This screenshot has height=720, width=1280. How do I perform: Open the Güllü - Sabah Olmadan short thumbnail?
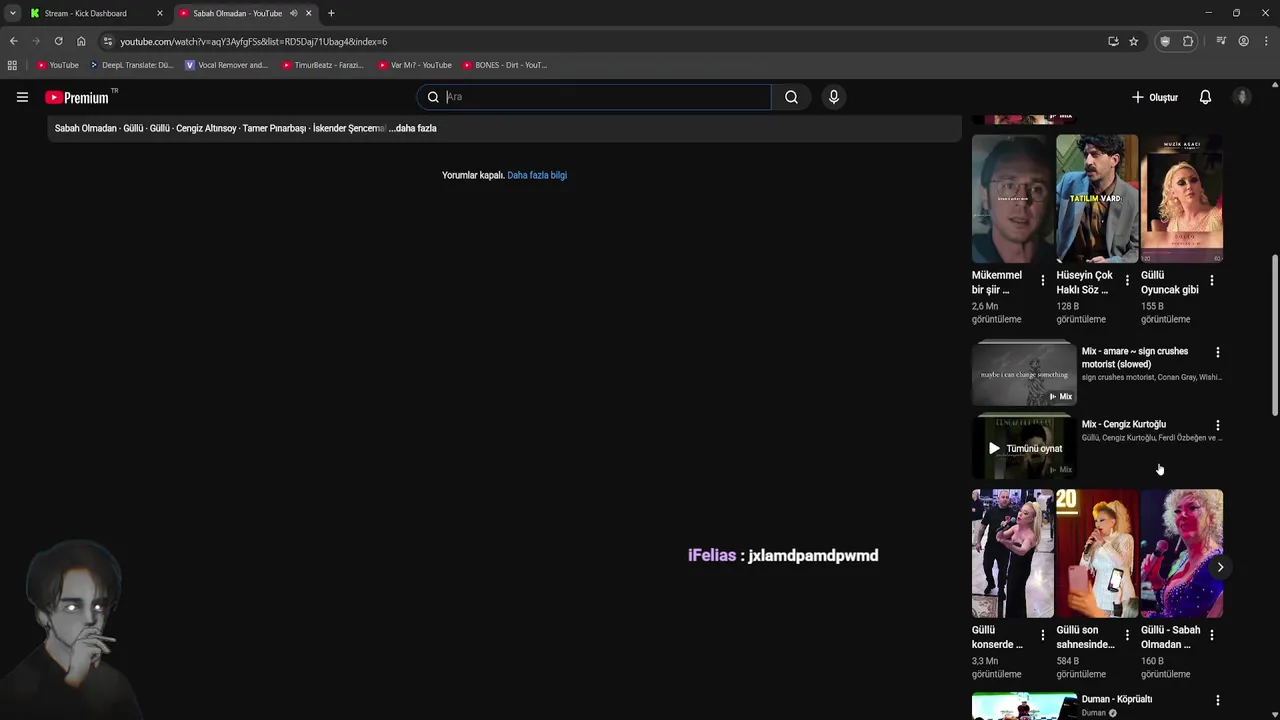[x=1182, y=553]
